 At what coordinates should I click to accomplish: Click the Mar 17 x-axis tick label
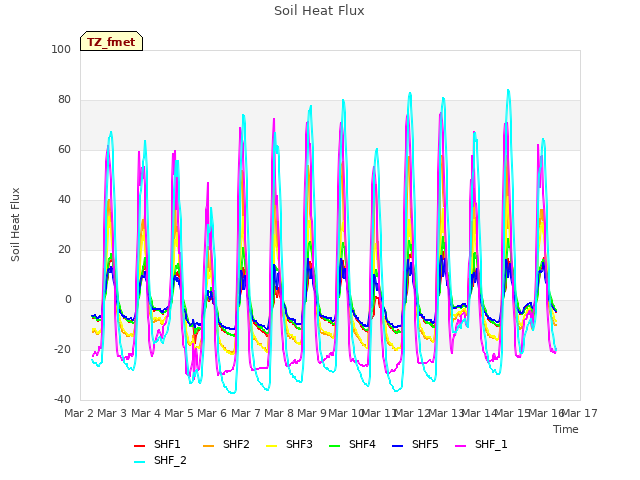click(580, 413)
